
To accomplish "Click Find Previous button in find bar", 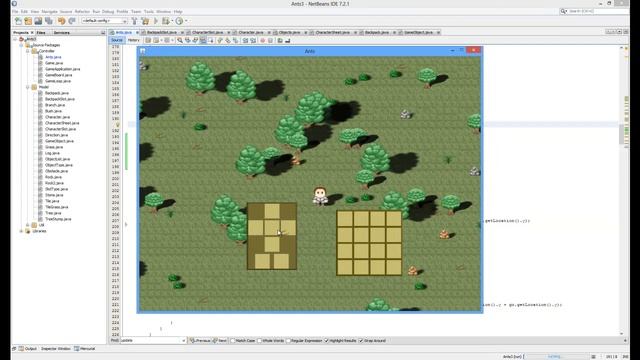I will click(x=200, y=340).
